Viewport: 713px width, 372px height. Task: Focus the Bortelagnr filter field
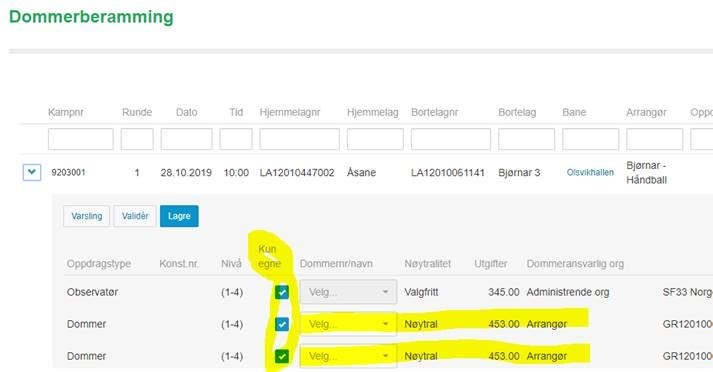pyautogui.click(x=451, y=139)
